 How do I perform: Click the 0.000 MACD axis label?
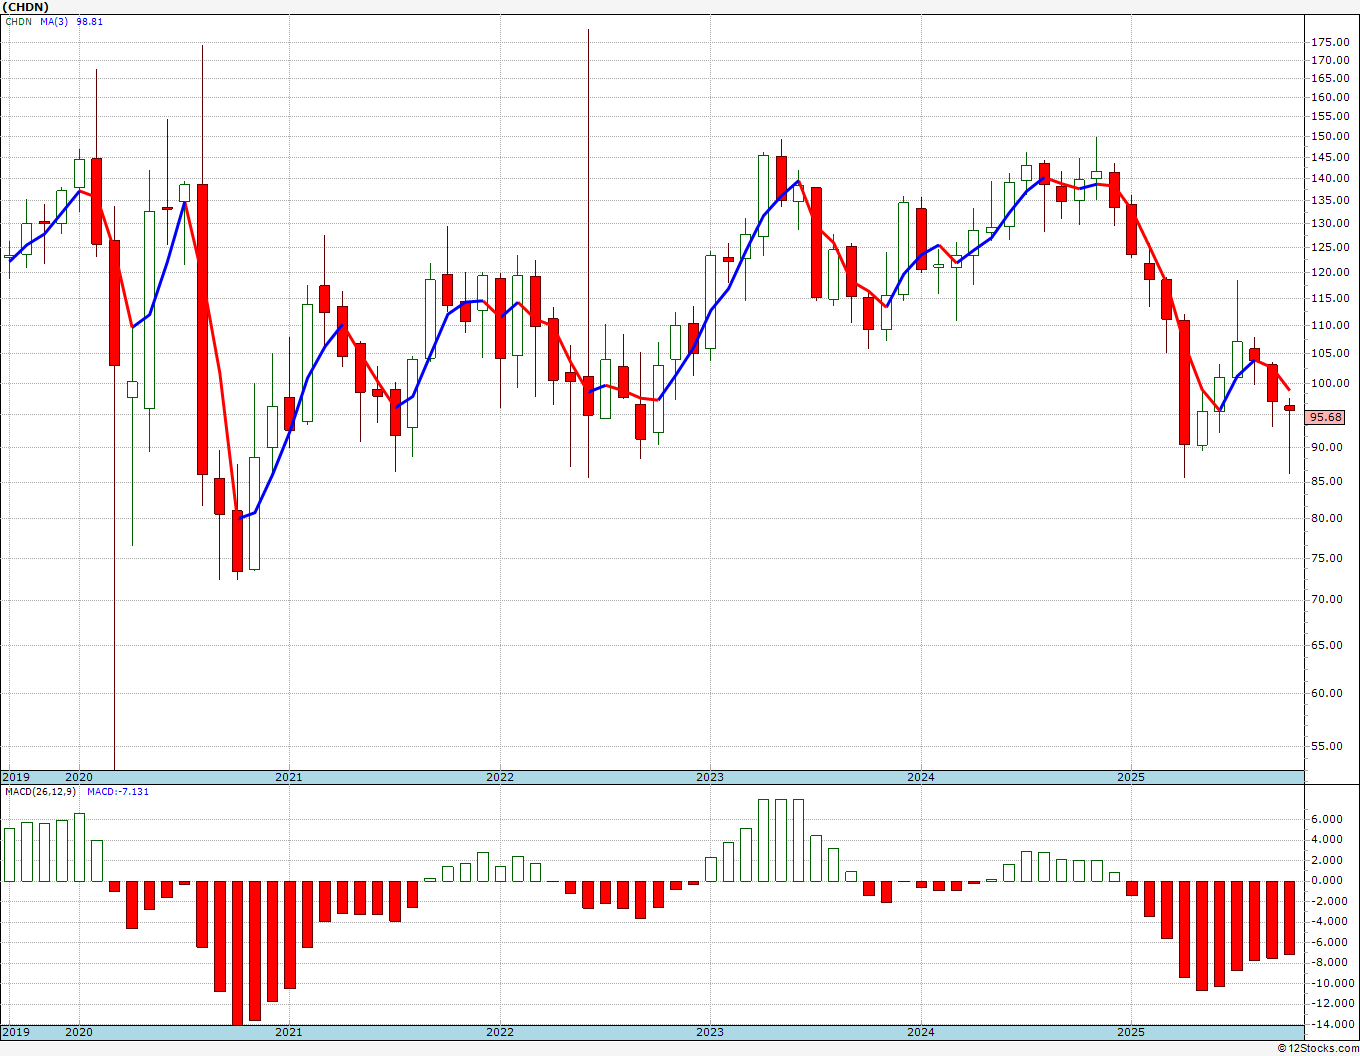tap(1328, 880)
